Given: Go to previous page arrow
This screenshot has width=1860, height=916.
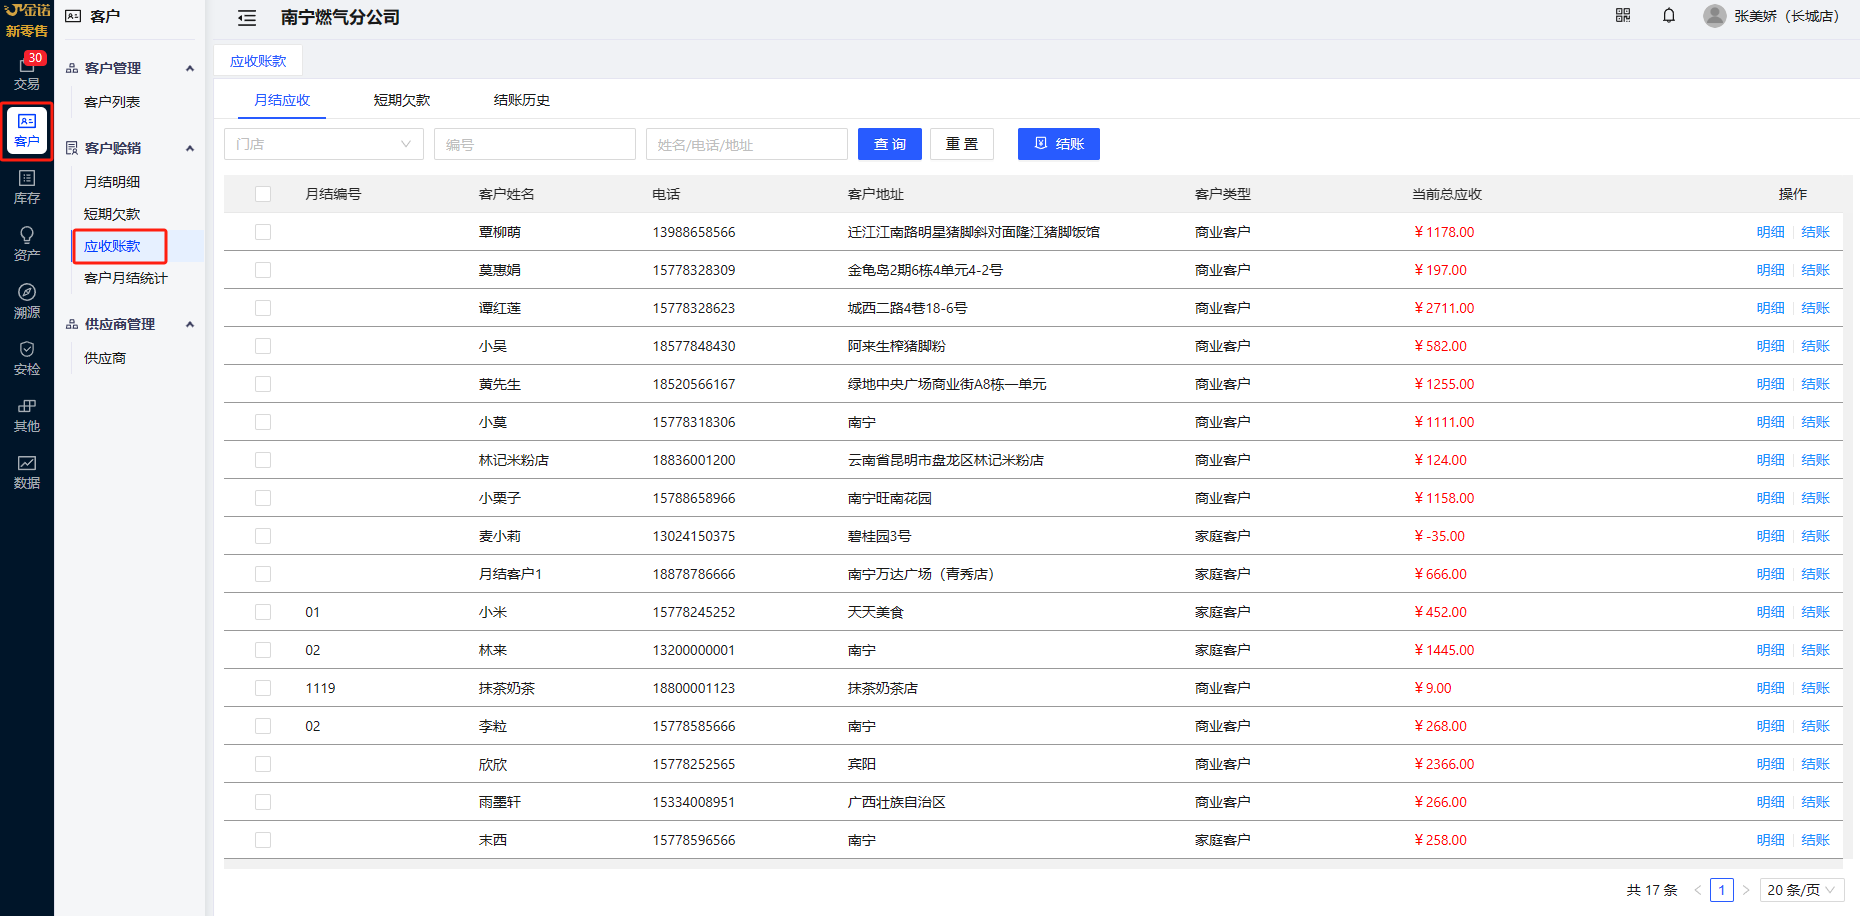Looking at the screenshot, I should tap(1697, 890).
